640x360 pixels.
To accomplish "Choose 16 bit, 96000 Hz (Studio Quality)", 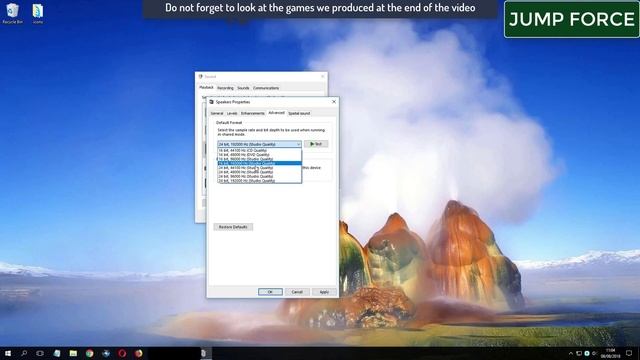I will pyautogui.click(x=260, y=159).
